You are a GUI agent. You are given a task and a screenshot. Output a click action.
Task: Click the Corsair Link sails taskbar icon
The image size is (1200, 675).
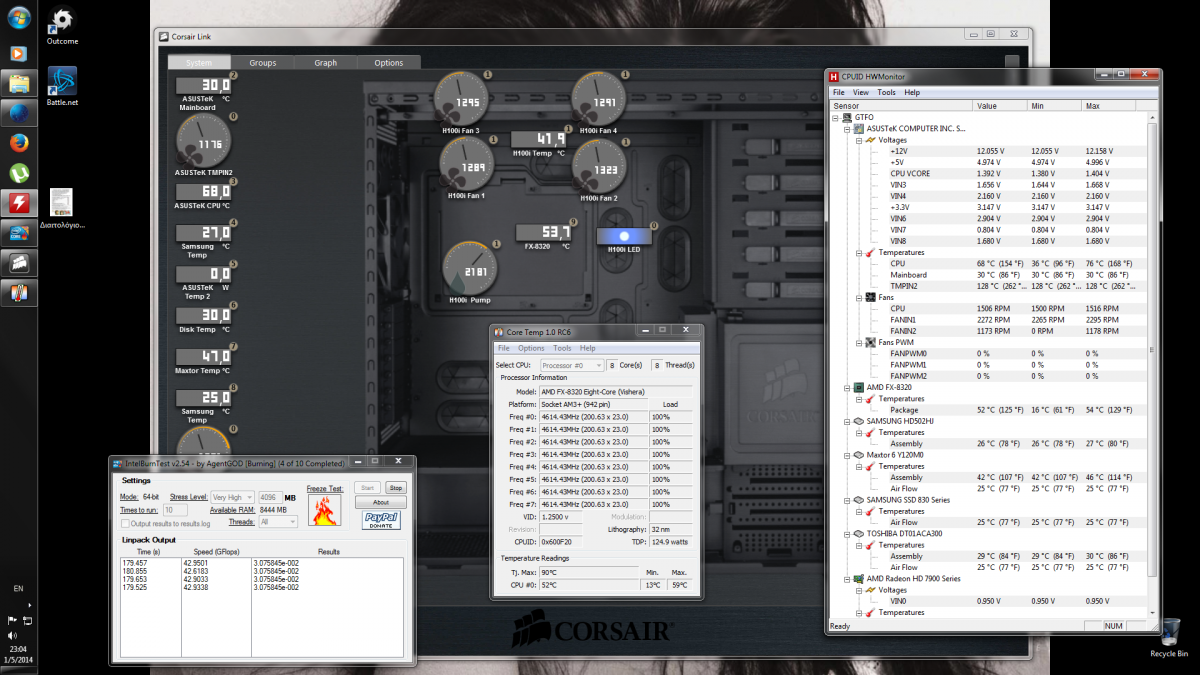pyautogui.click(x=19, y=263)
